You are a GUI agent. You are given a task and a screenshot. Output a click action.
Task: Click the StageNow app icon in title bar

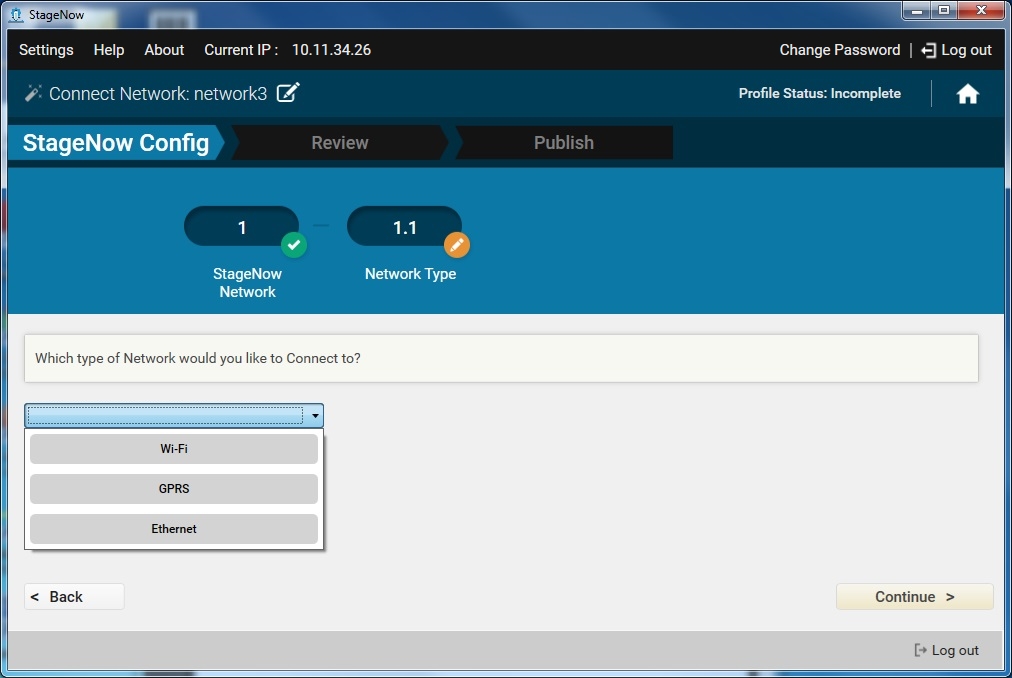[15, 14]
